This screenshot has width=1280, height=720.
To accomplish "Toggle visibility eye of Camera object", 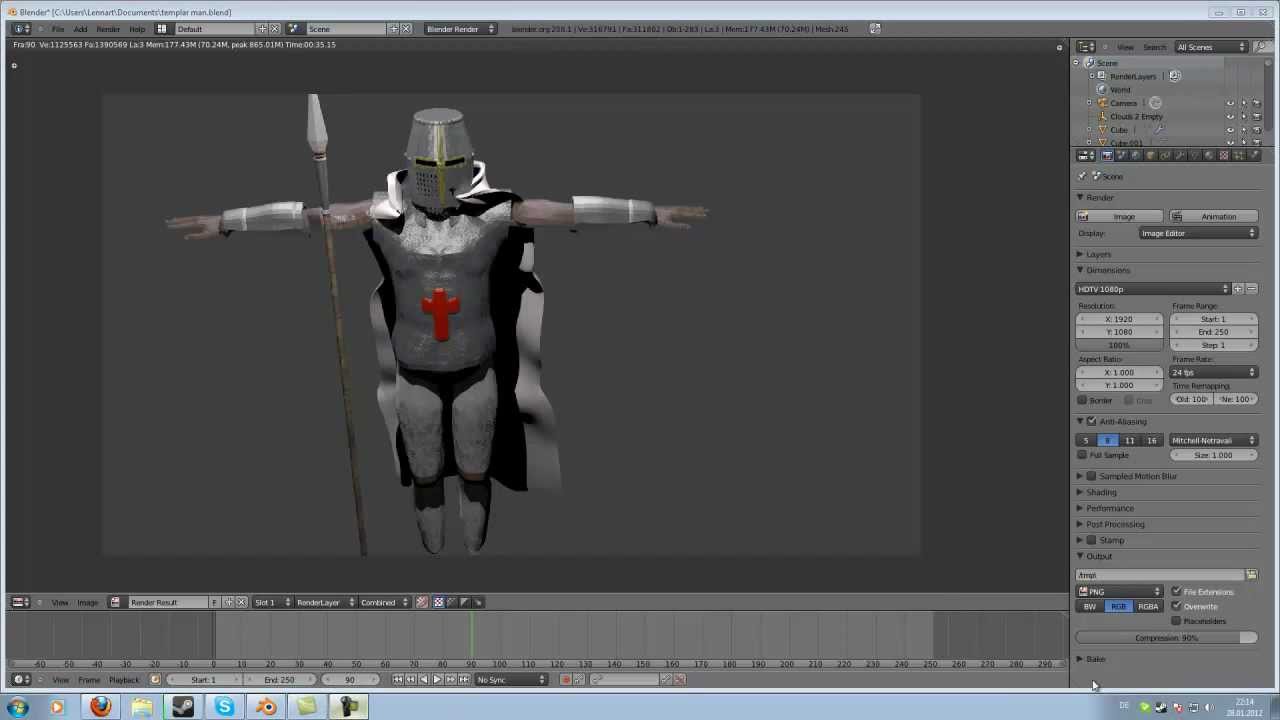I will (1230, 103).
